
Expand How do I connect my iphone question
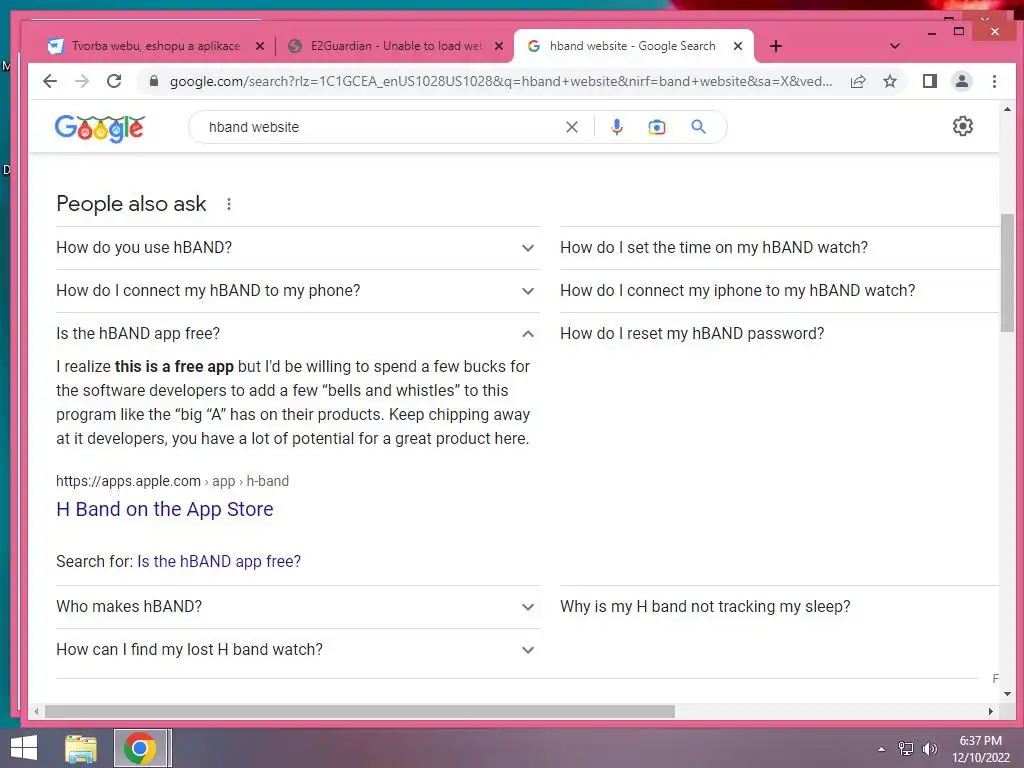(779, 291)
